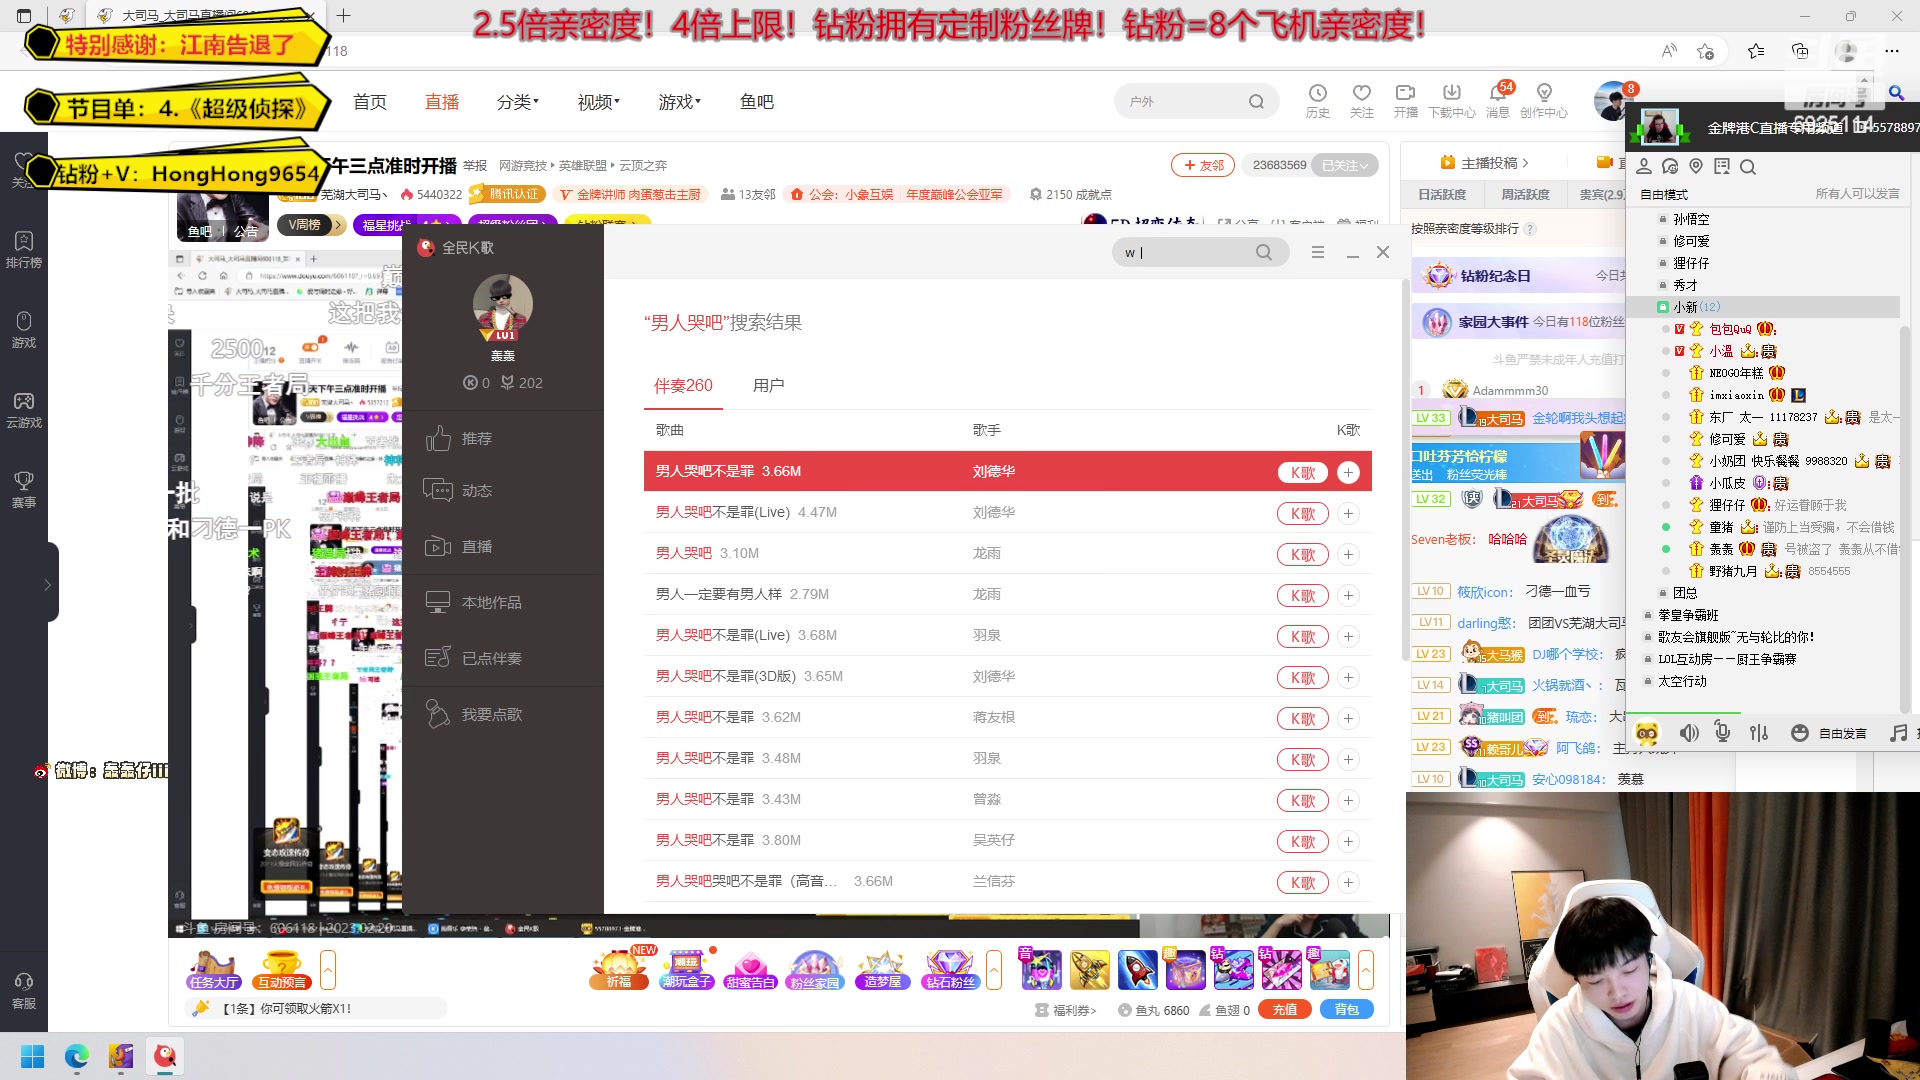
Task: Click 充值 recharge button
Action: pyautogui.click(x=1285, y=1010)
